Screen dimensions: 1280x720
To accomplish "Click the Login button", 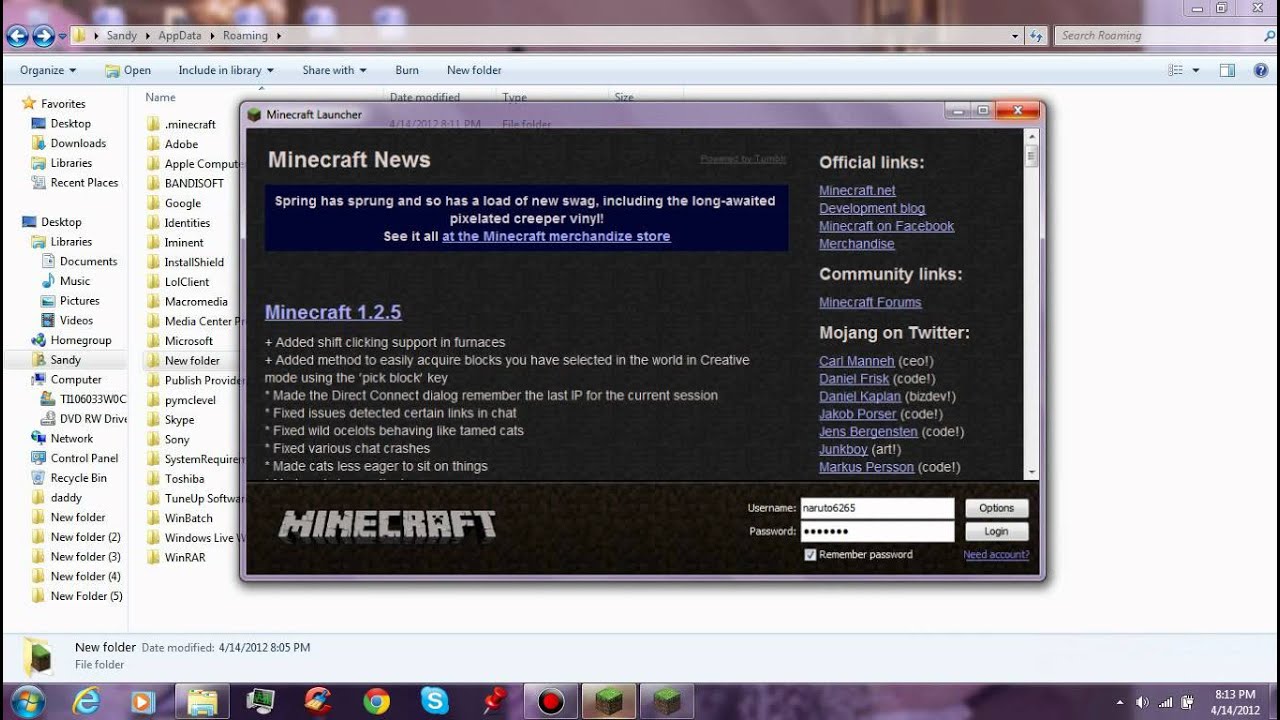I will [x=996, y=531].
